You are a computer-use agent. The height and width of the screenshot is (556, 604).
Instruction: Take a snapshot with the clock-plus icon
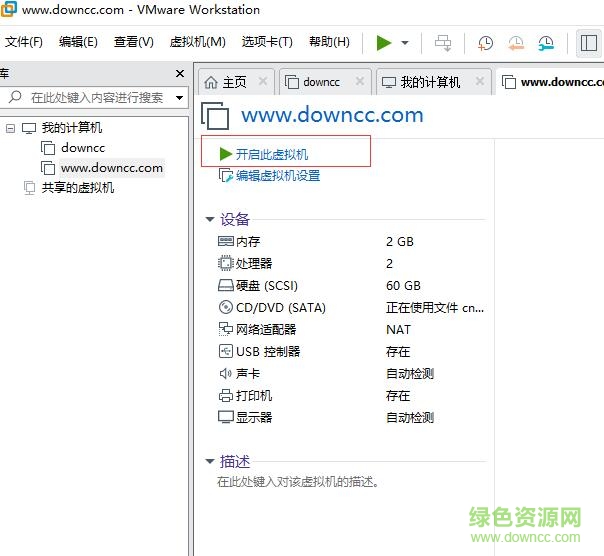[x=485, y=43]
